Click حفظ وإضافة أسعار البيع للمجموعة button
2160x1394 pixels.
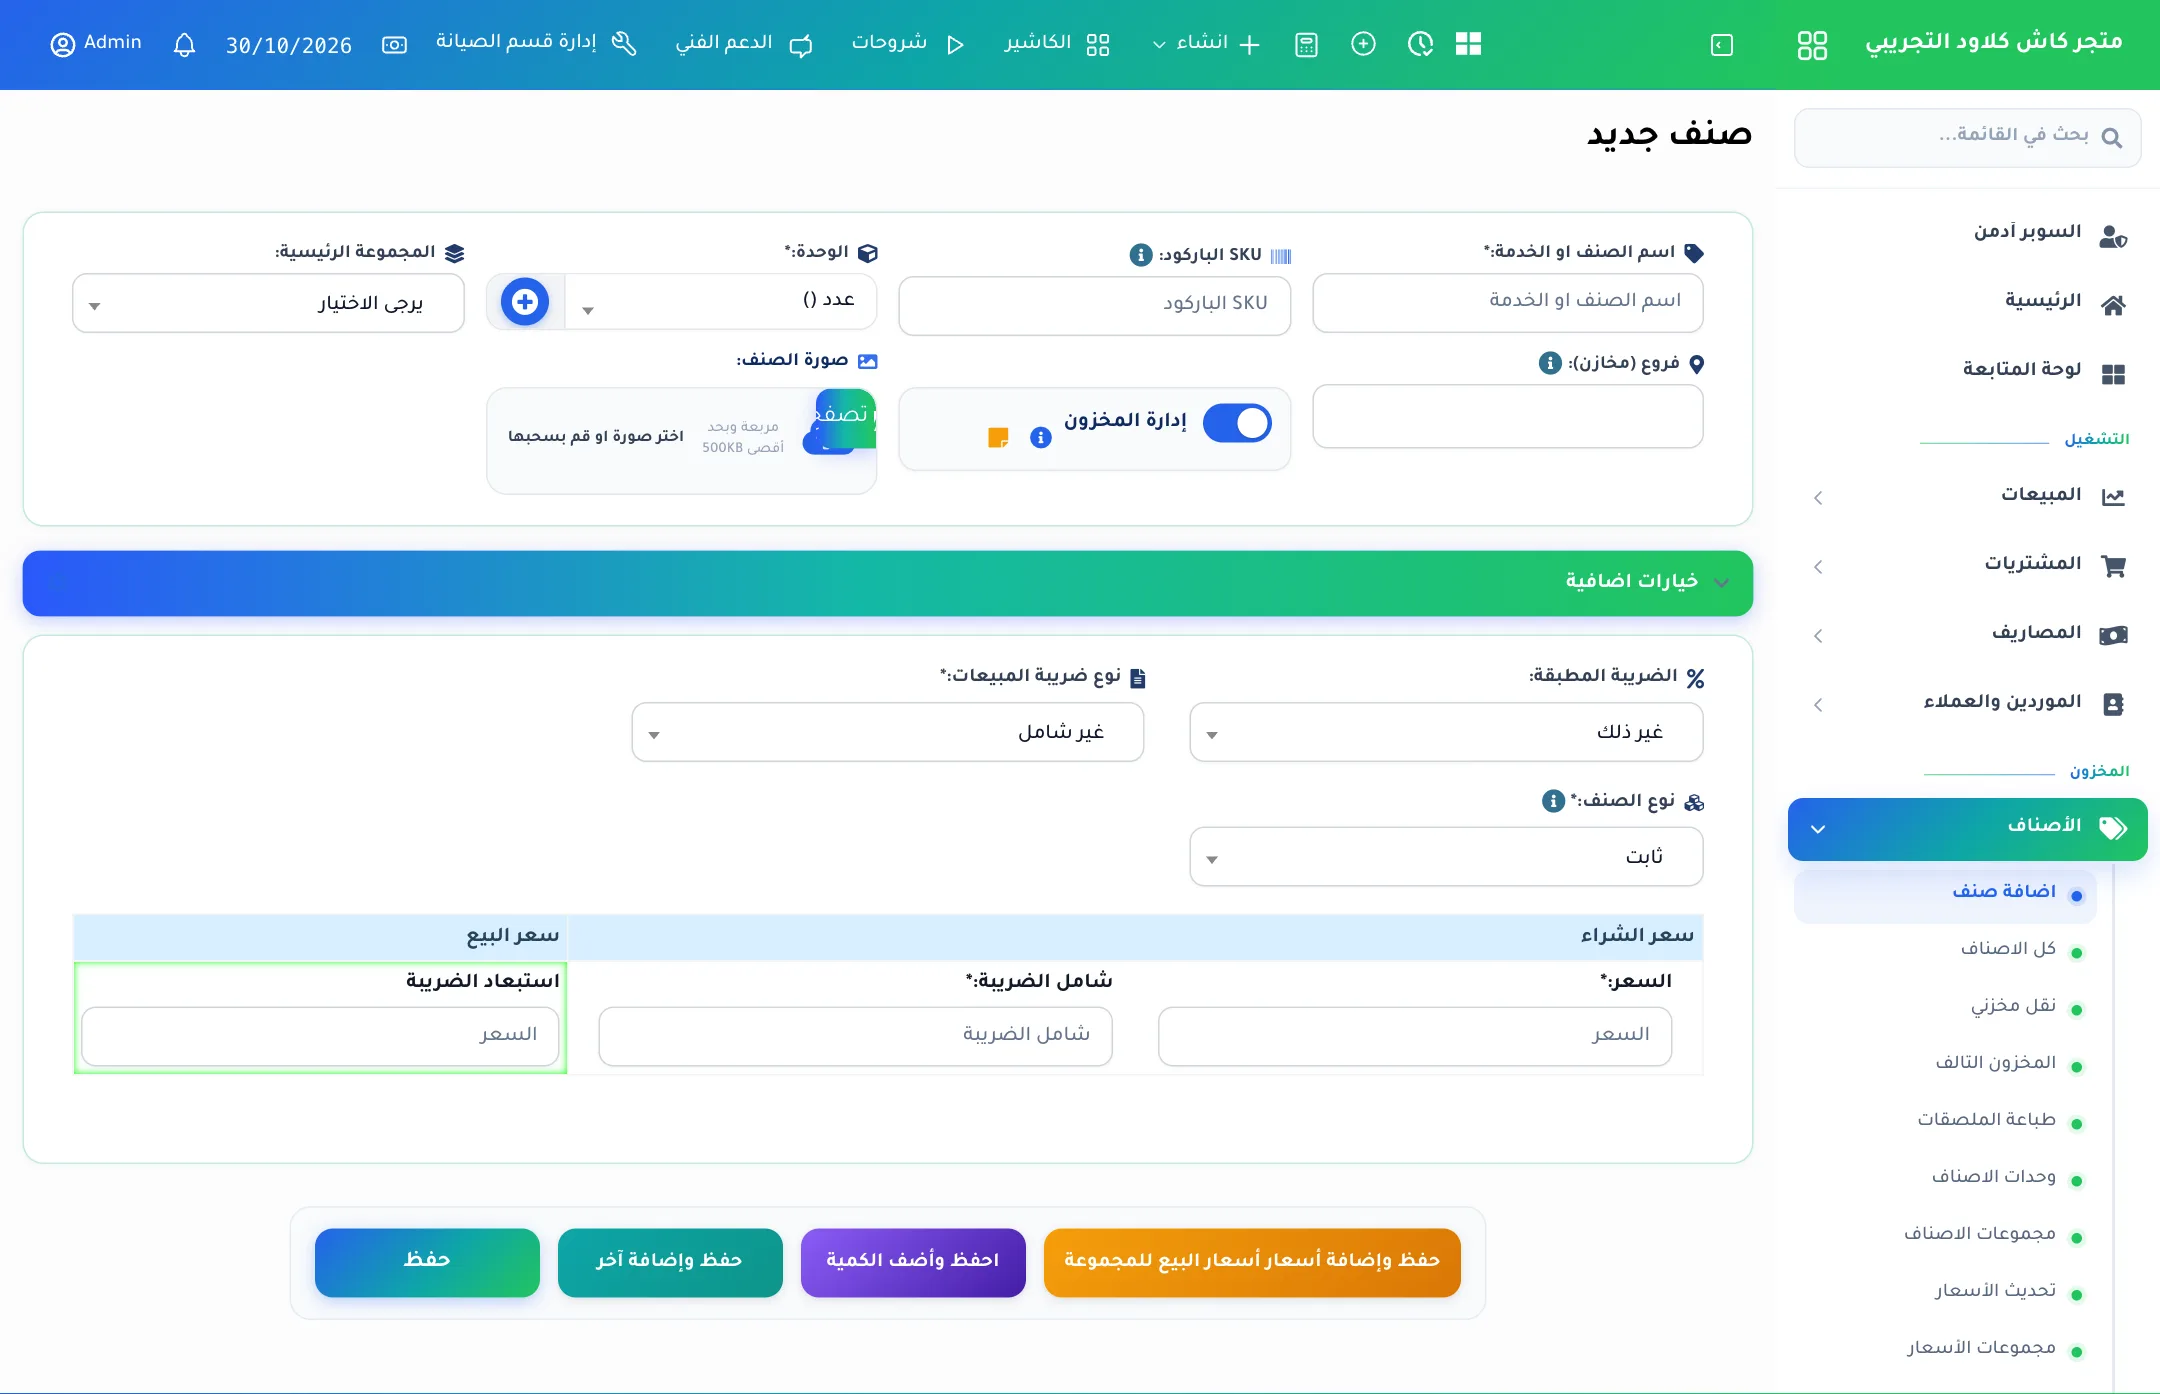pos(1252,1262)
